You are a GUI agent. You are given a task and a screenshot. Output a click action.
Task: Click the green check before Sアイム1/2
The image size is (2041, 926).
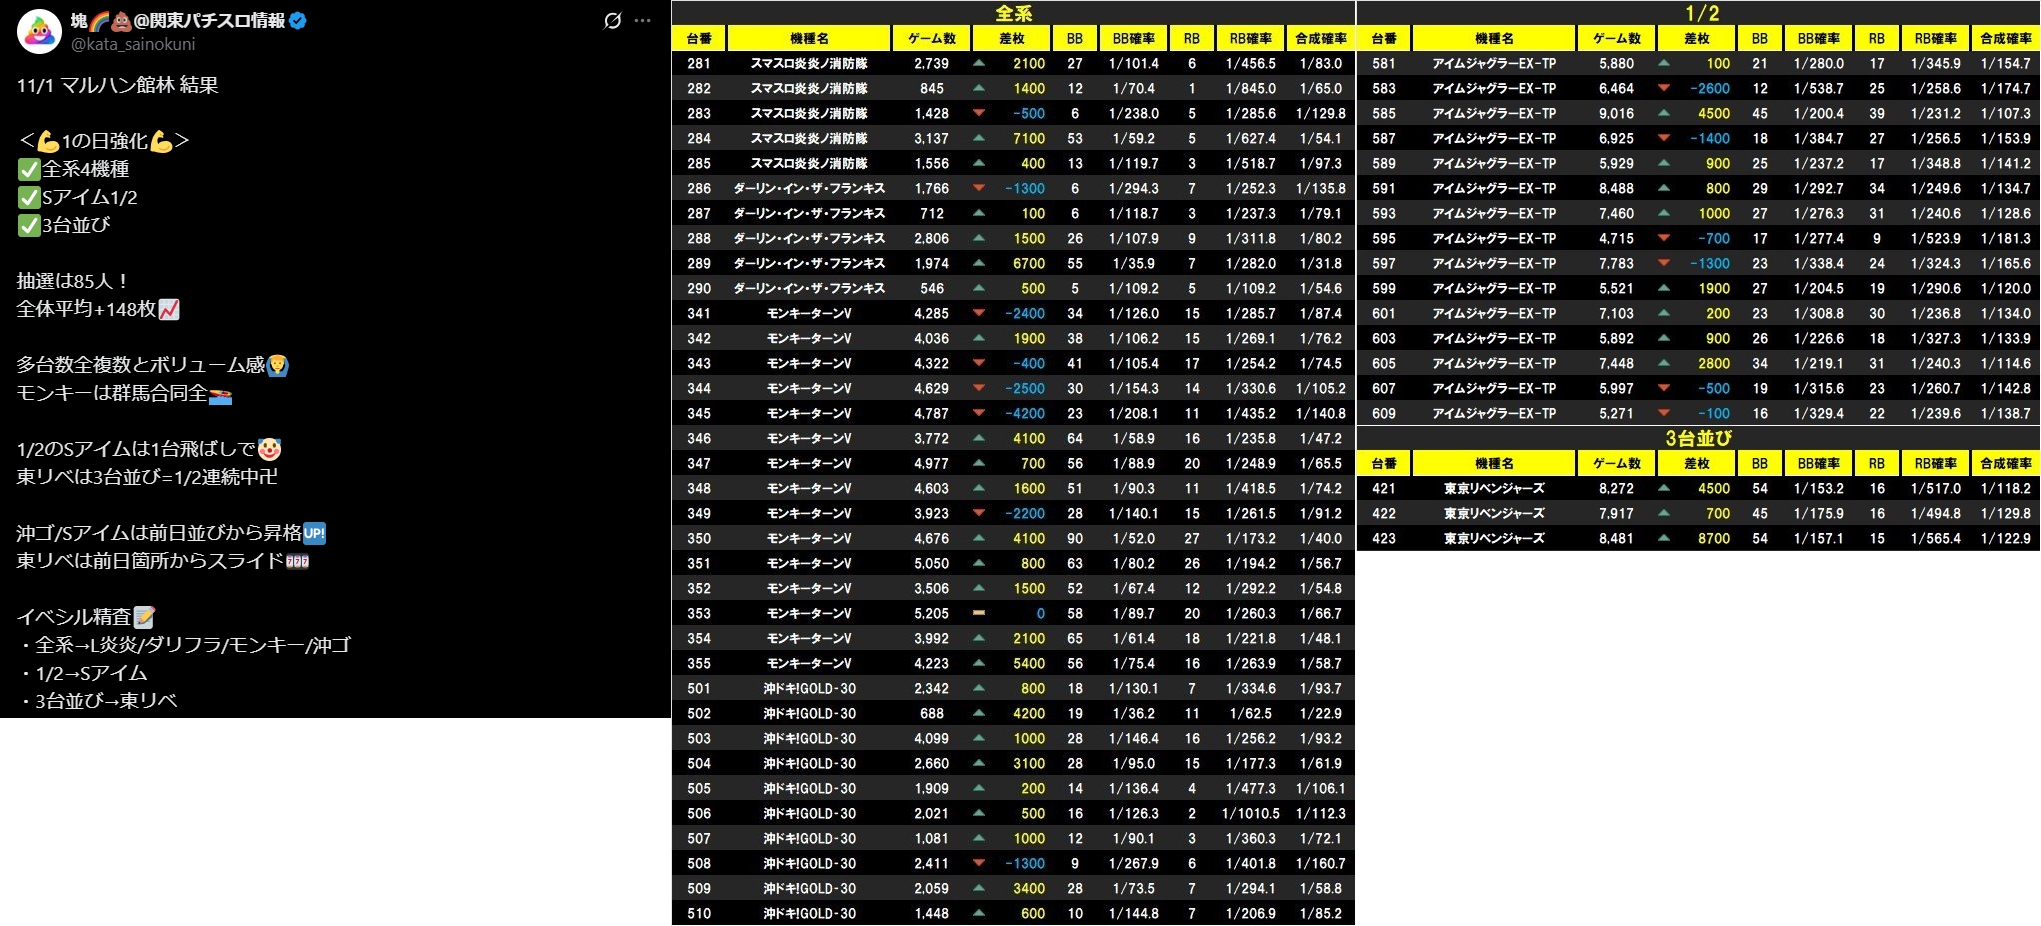(x=28, y=197)
